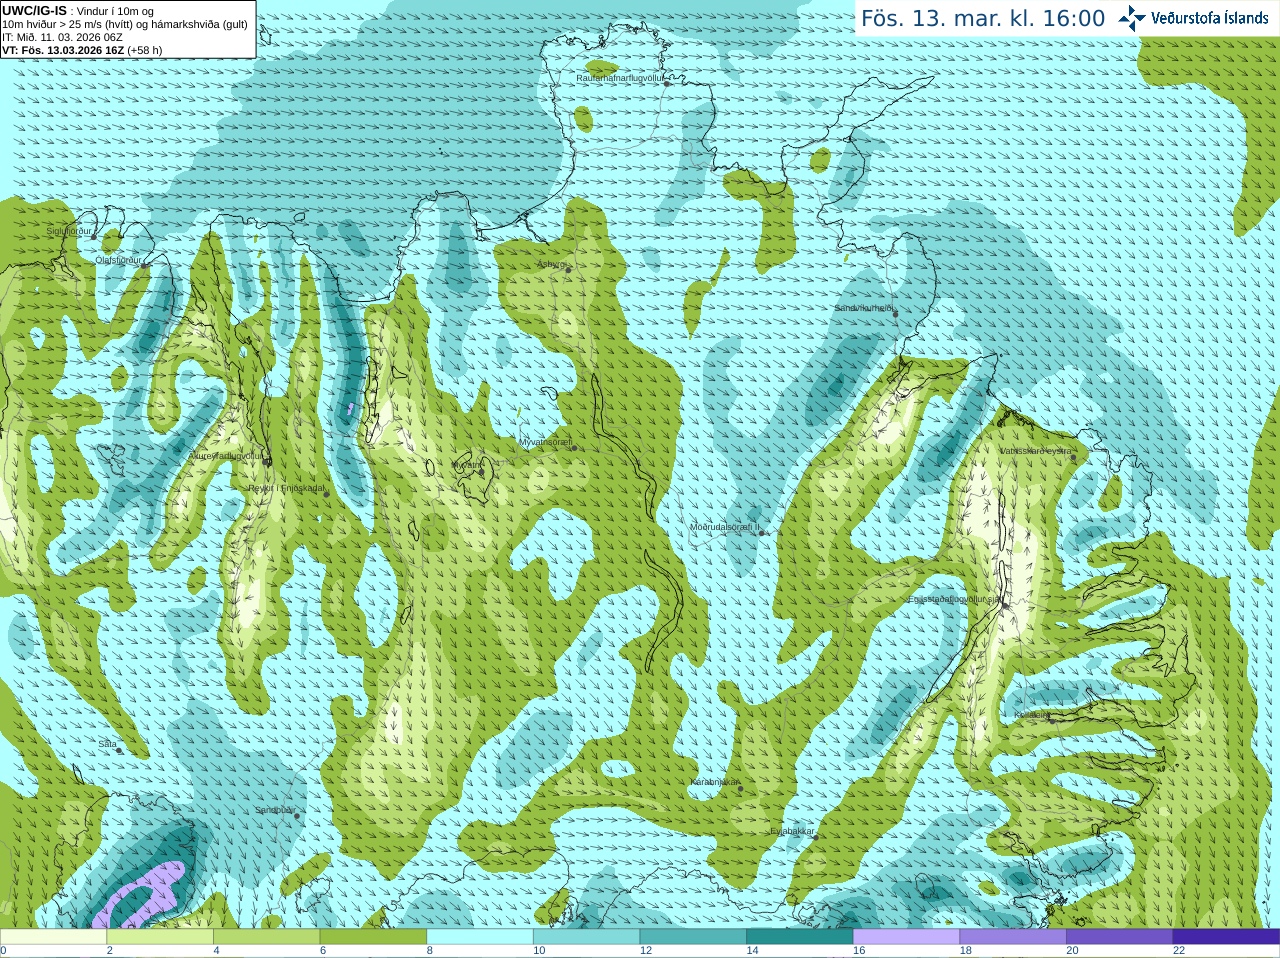Click the 8–10 m/s pale cyan legend swatch

click(x=480, y=937)
